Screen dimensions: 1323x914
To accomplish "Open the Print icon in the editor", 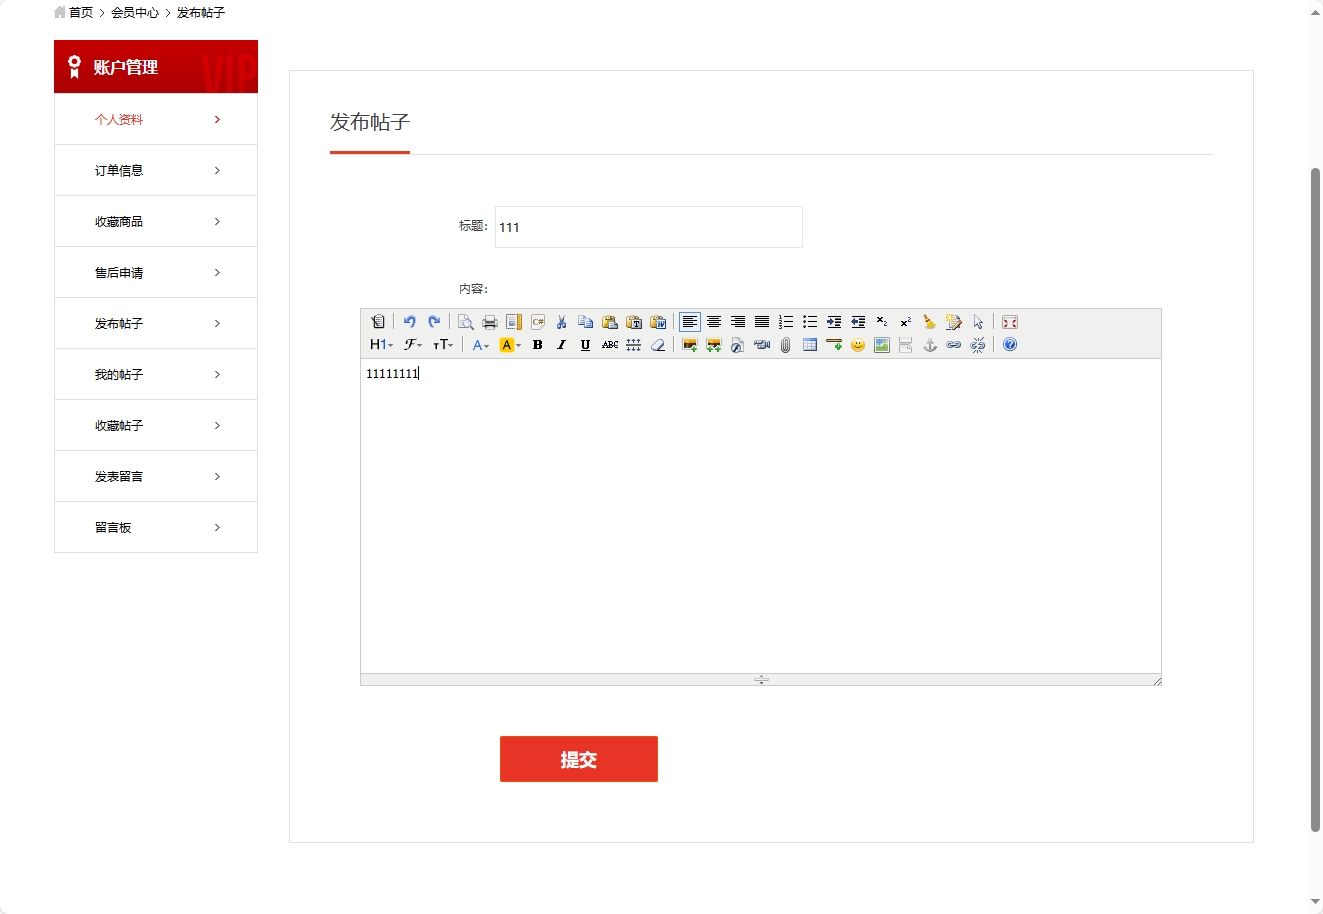I will pos(489,321).
